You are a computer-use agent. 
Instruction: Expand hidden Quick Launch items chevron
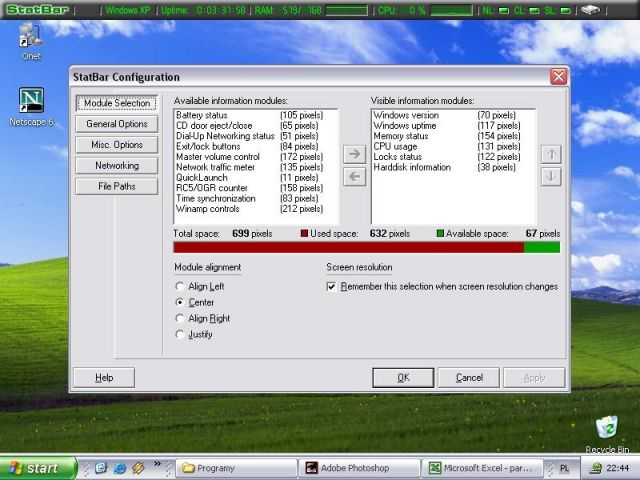157,464
